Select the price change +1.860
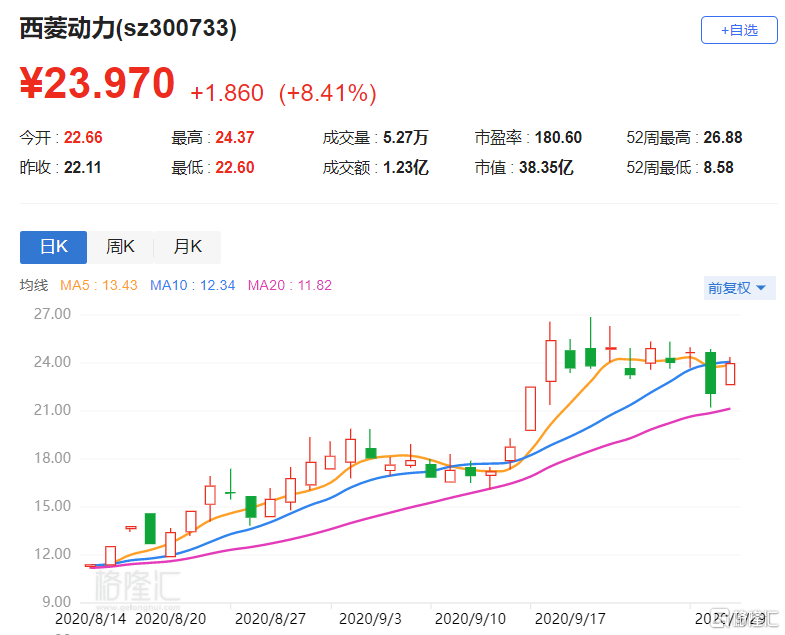The height and width of the screenshot is (635, 785). click(x=227, y=93)
